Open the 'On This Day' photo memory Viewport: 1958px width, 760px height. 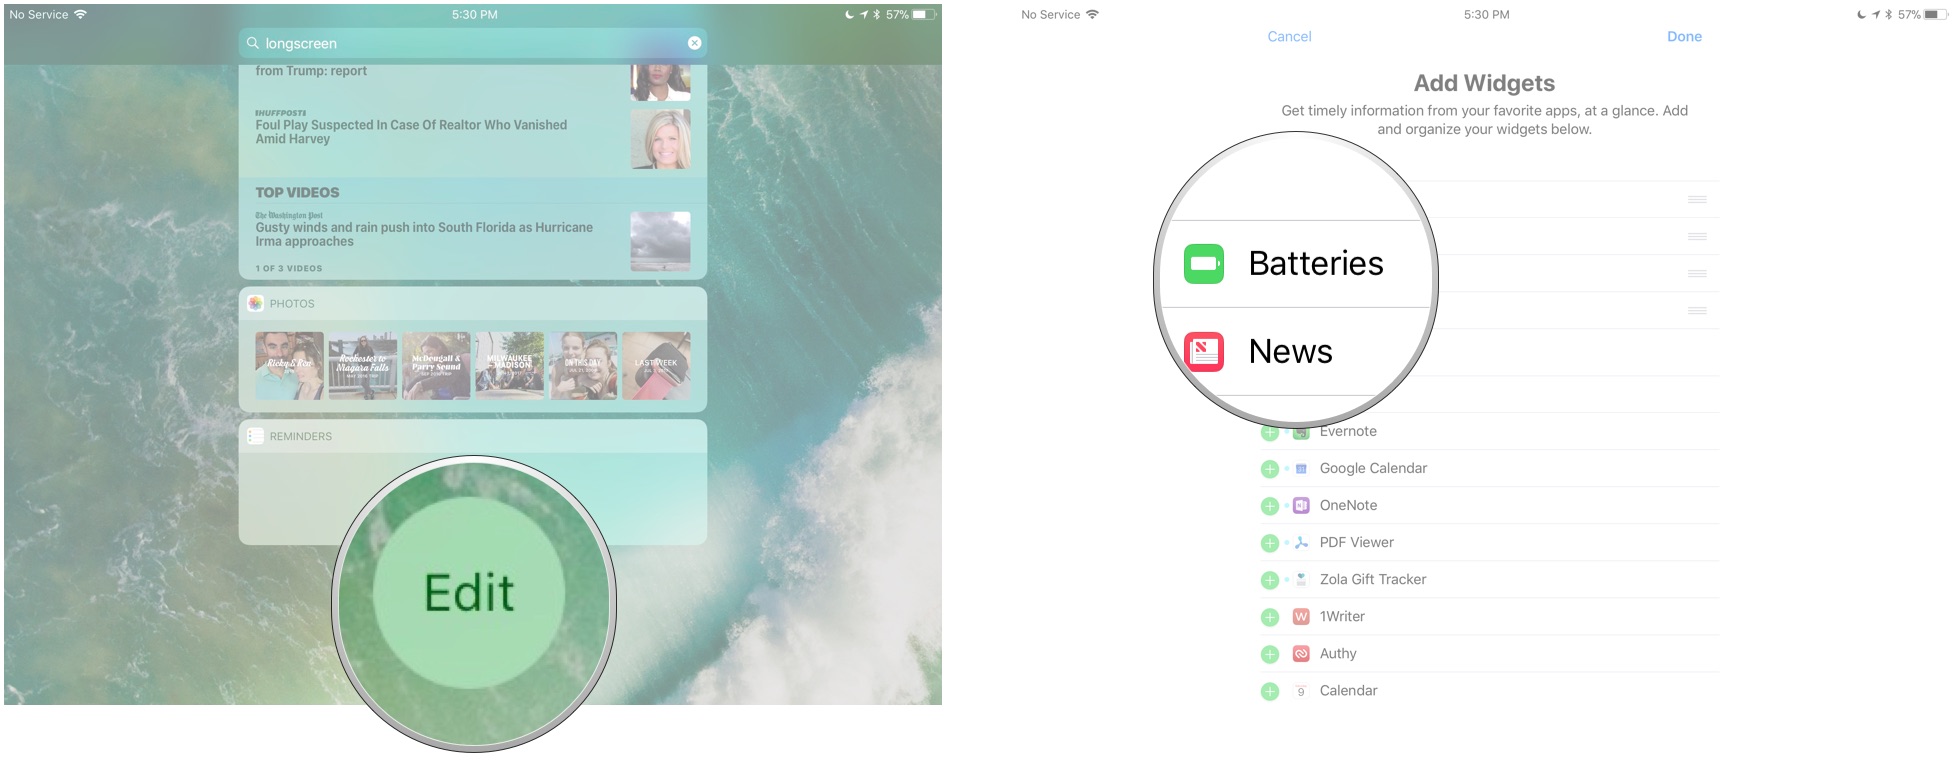tap(583, 366)
